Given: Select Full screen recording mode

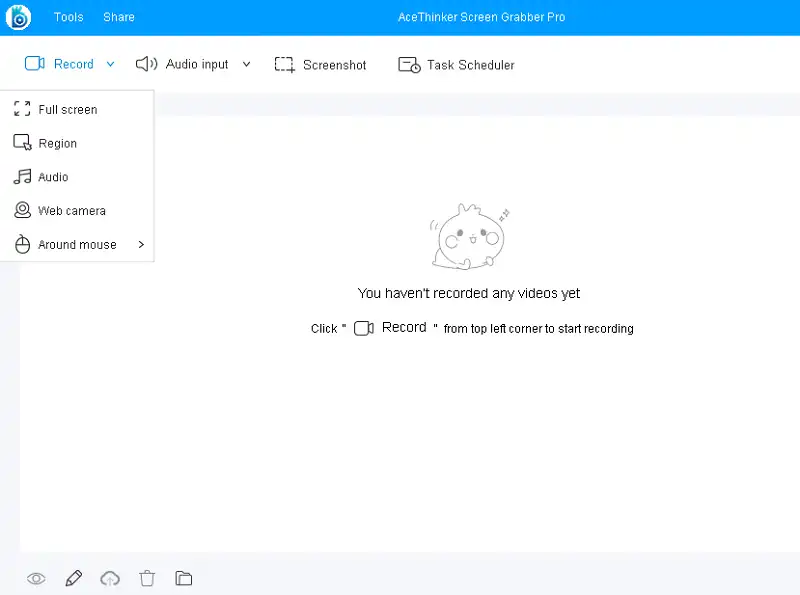Looking at the screenshot, I should pyautogui.click(x=67, y=110).
